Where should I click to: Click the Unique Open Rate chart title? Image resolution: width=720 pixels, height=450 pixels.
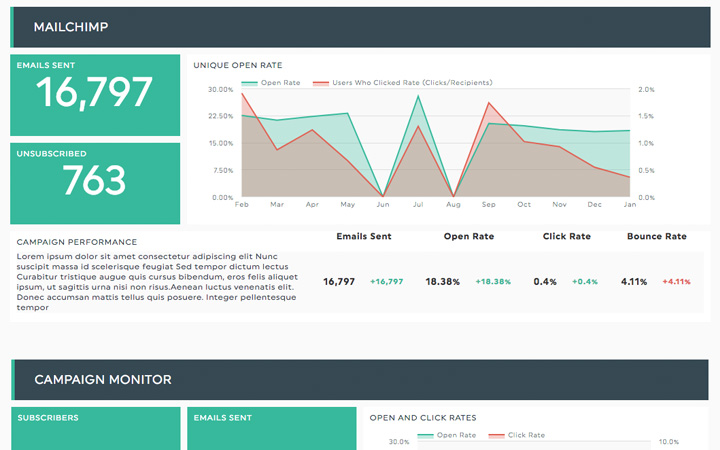click(238, 65)
